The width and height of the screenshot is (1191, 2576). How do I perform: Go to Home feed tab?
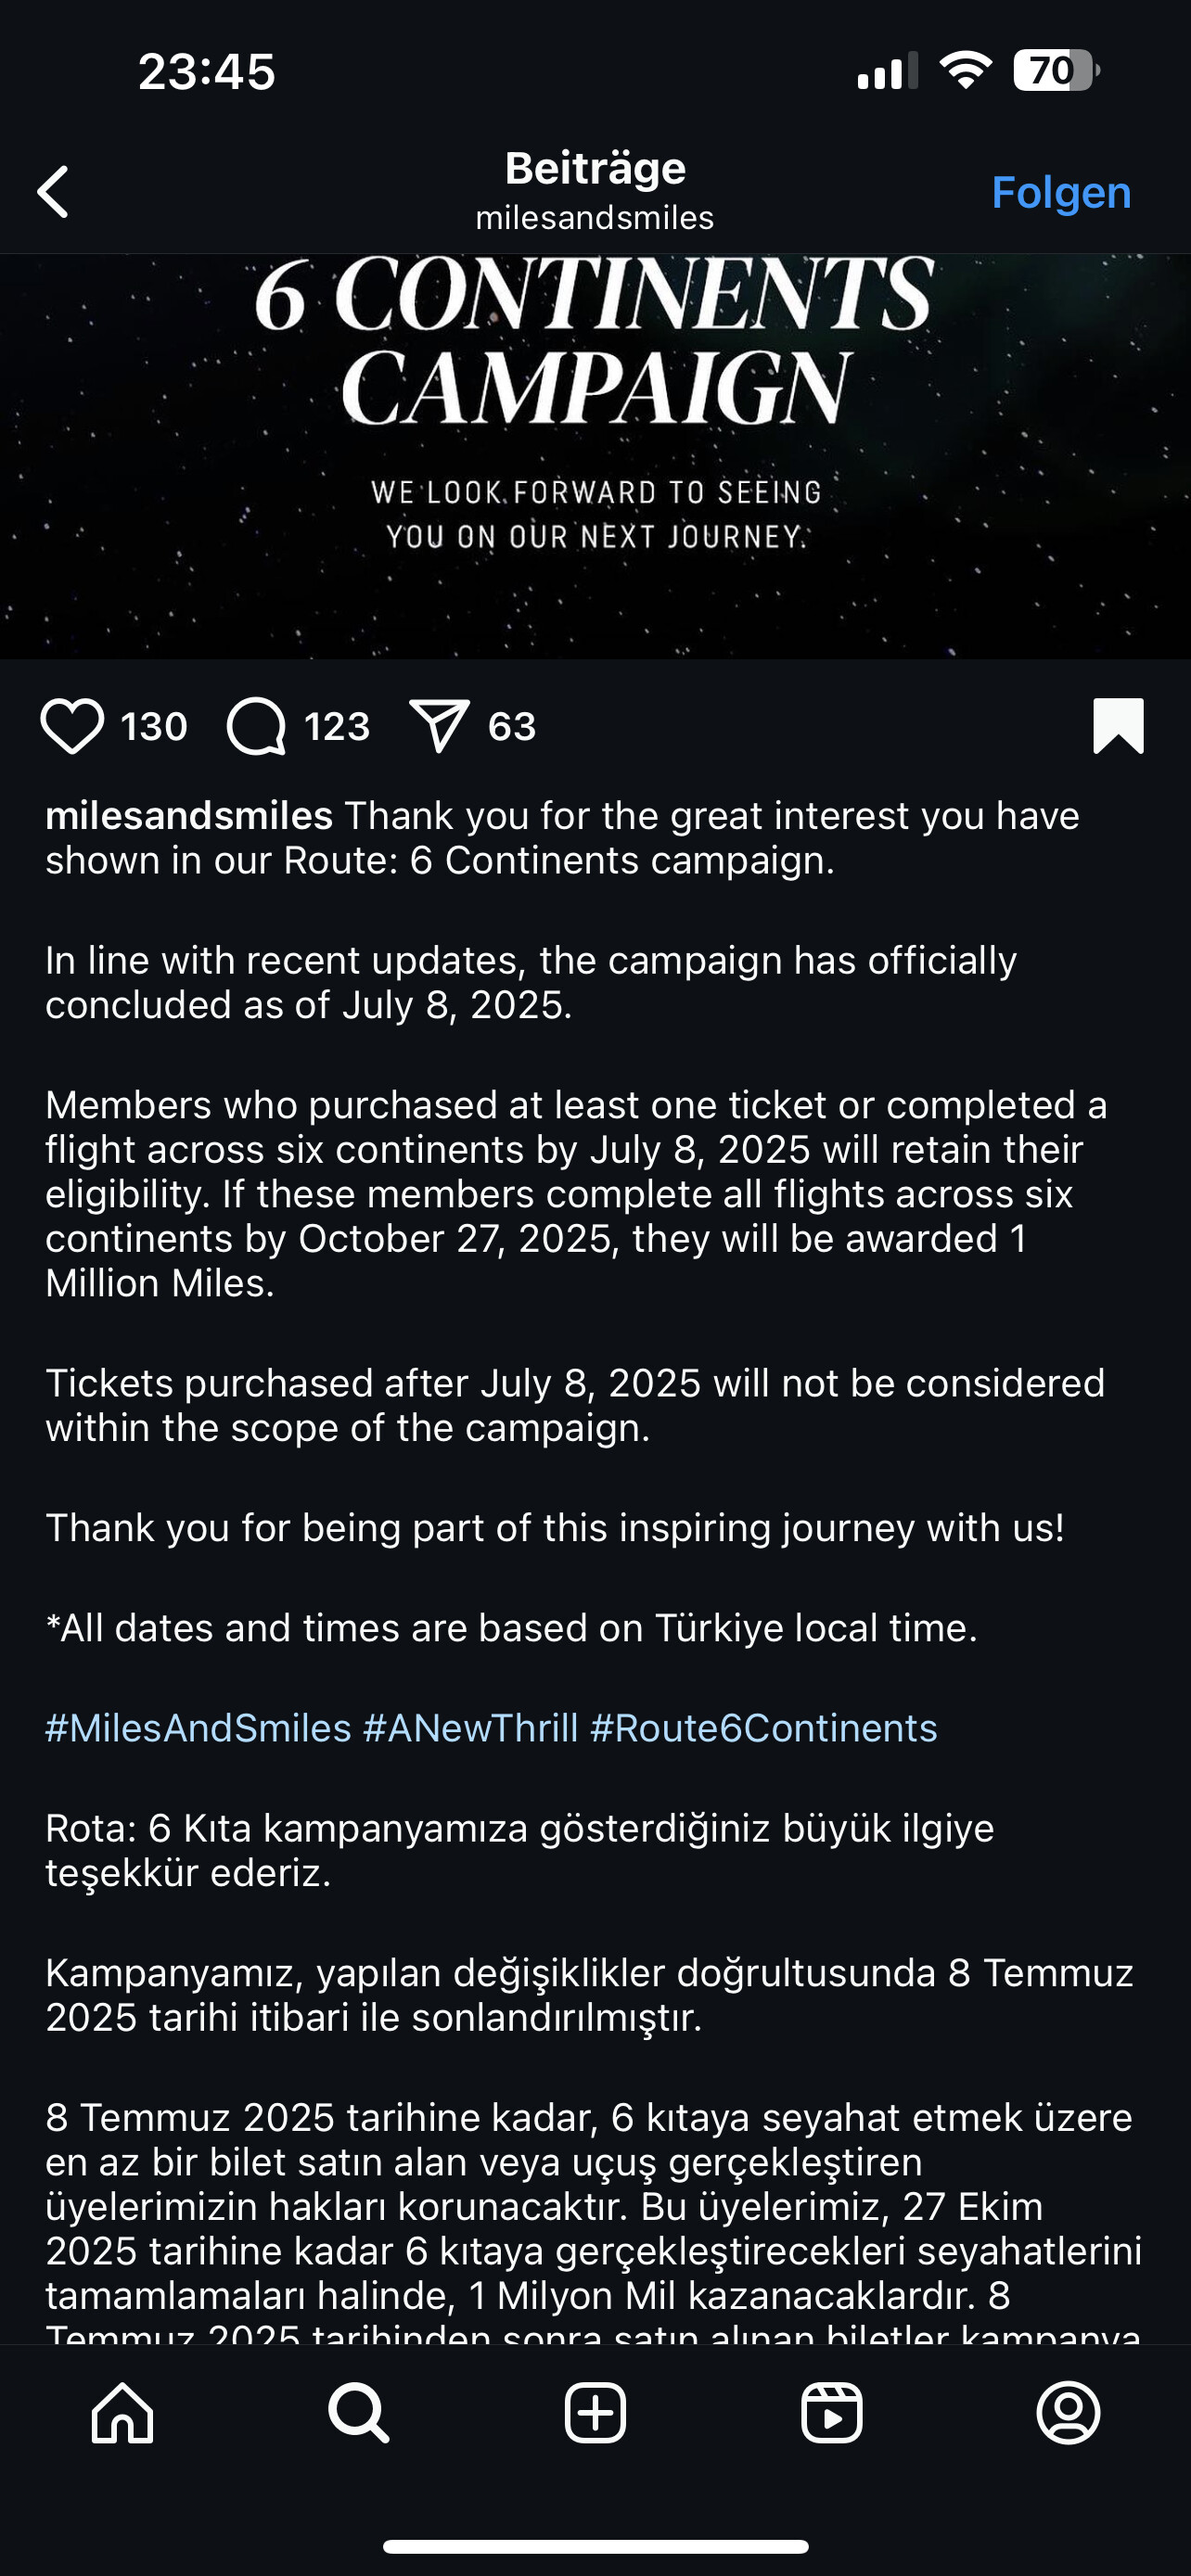click(122, 2412)
